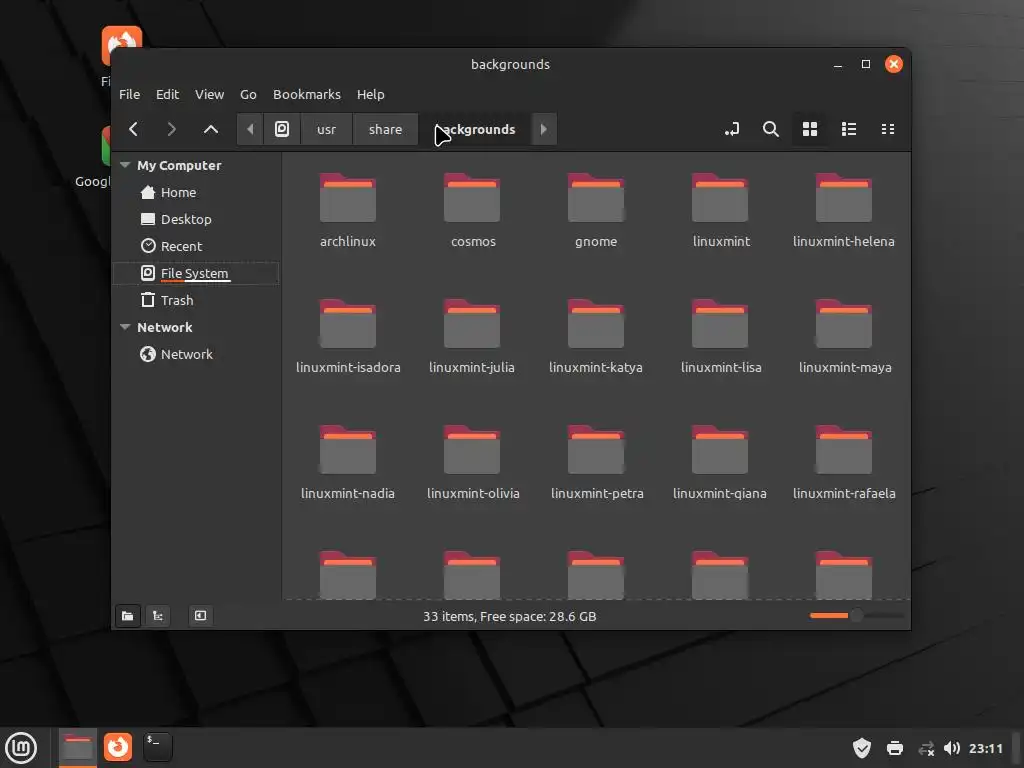
Task: Select the linuxmint-olivia folder icon
Action: coord(472,449)
